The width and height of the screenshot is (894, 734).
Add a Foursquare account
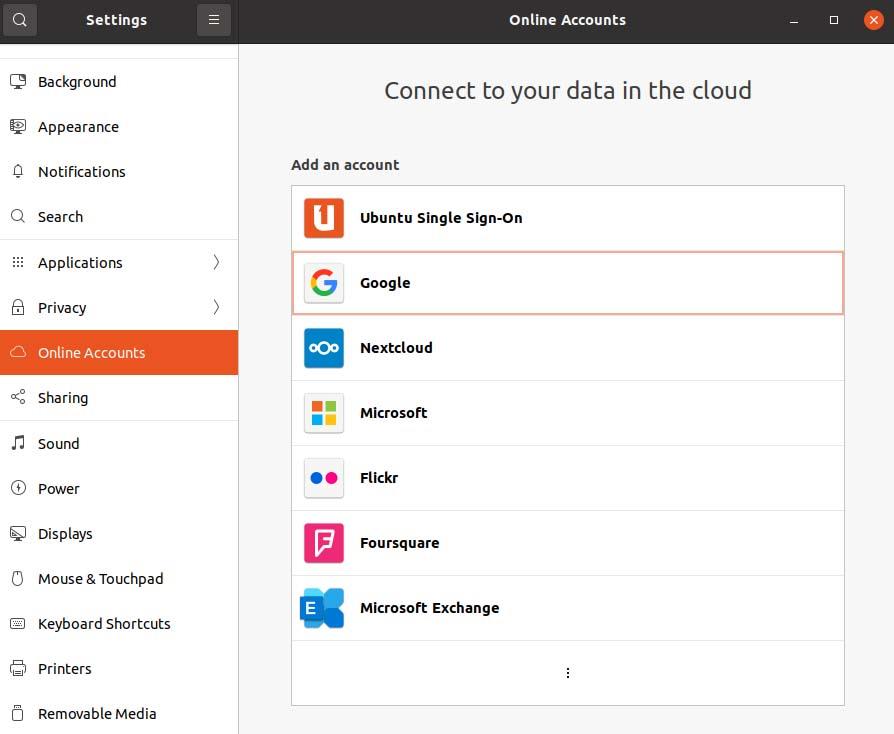568,543
